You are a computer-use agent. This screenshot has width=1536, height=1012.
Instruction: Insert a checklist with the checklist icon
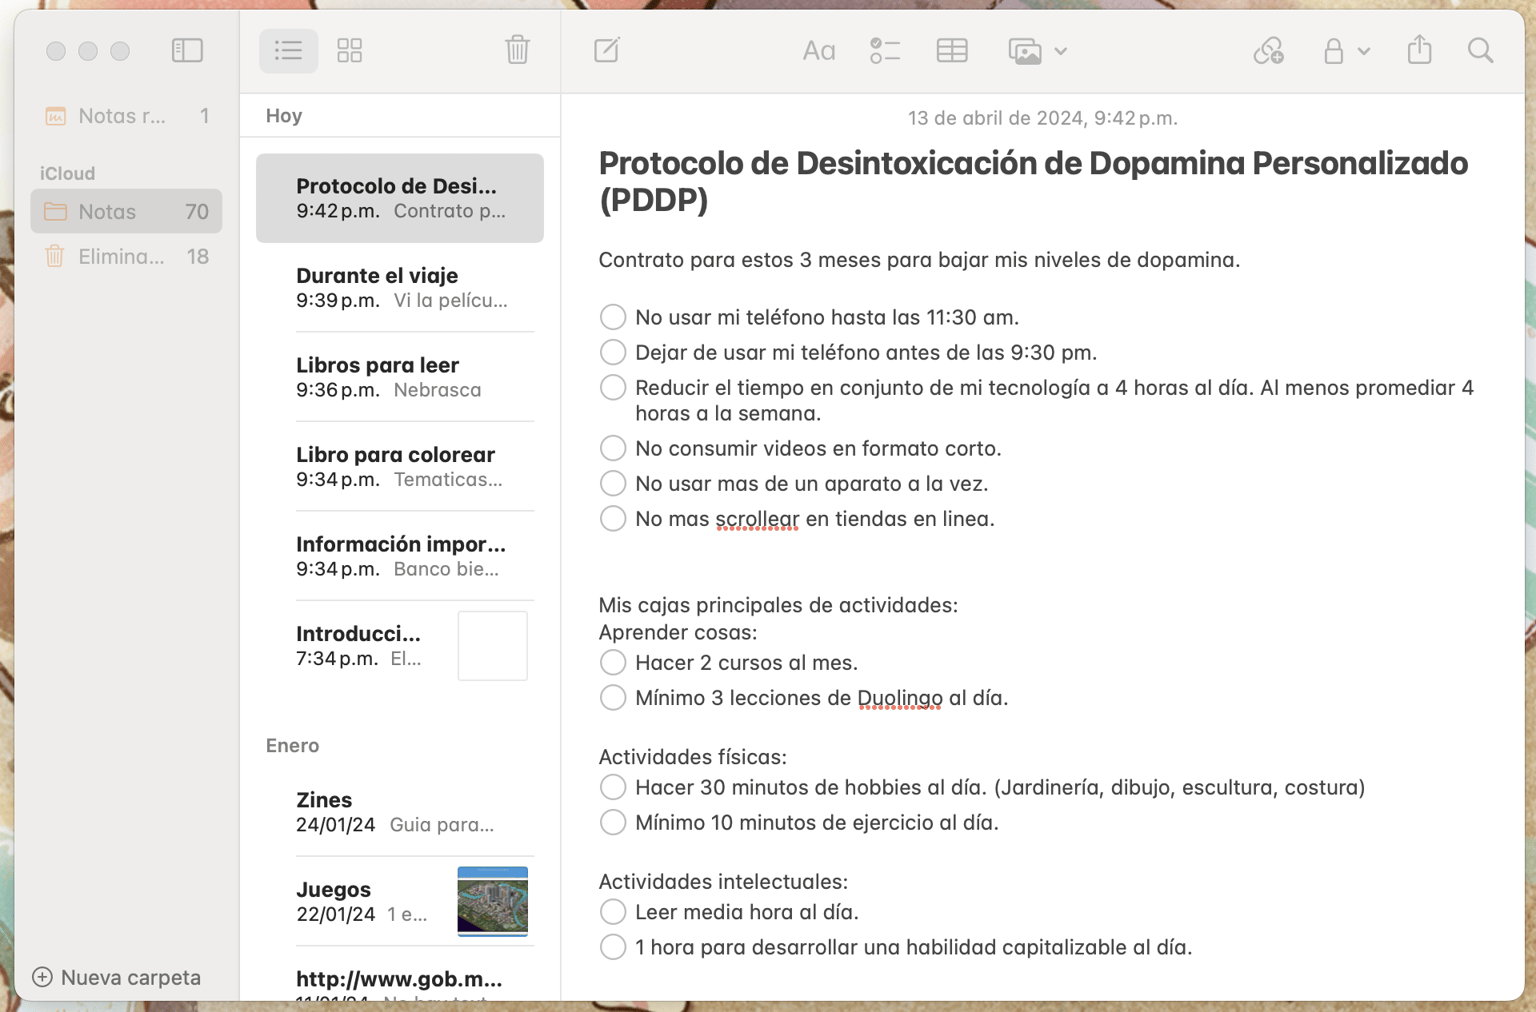point(885,51)
